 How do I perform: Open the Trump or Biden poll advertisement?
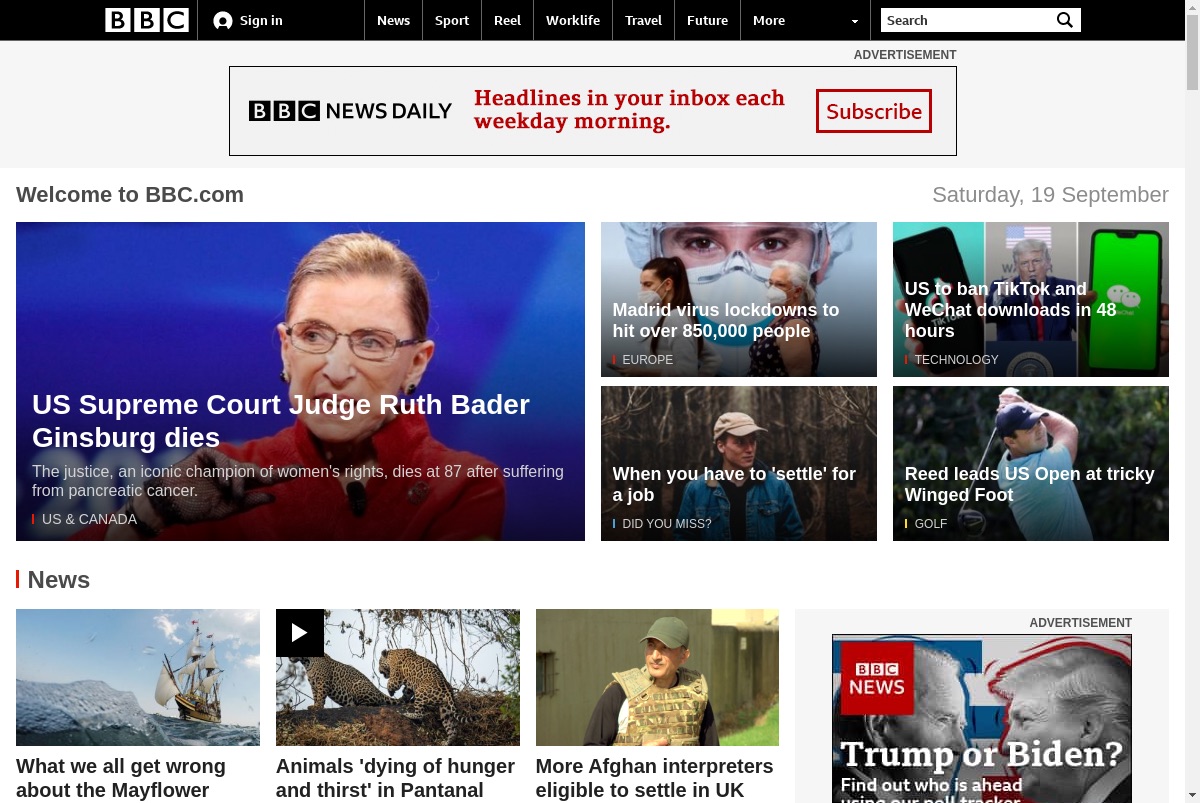point(982,718)
